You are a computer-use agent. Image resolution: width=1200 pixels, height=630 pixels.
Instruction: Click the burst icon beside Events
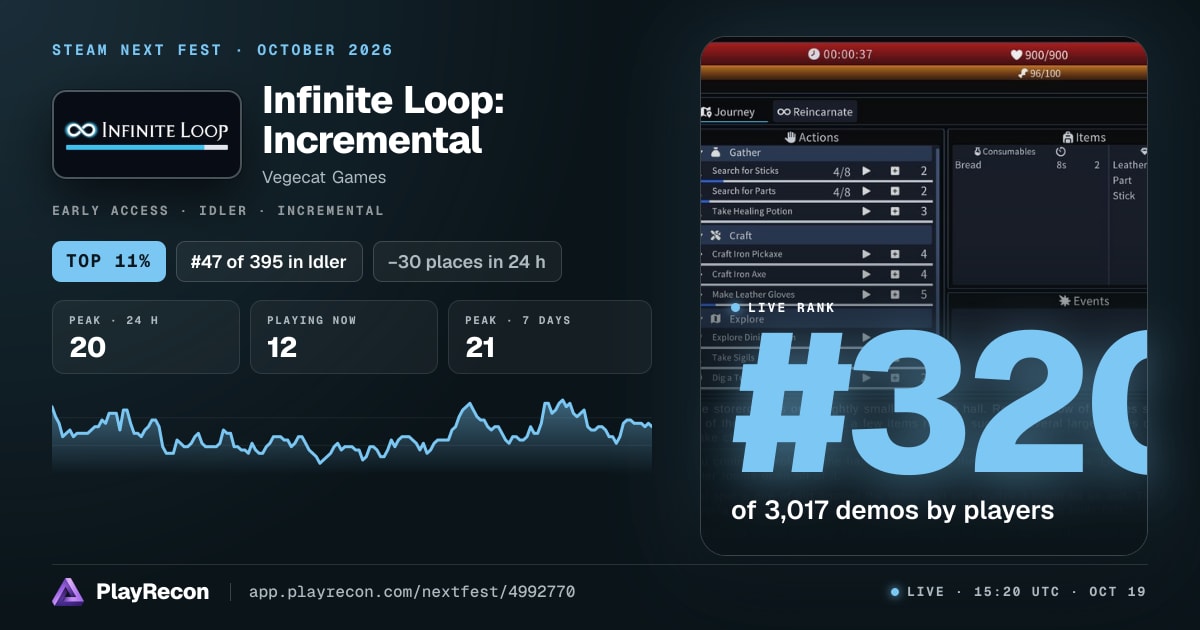pos(1065,301)
